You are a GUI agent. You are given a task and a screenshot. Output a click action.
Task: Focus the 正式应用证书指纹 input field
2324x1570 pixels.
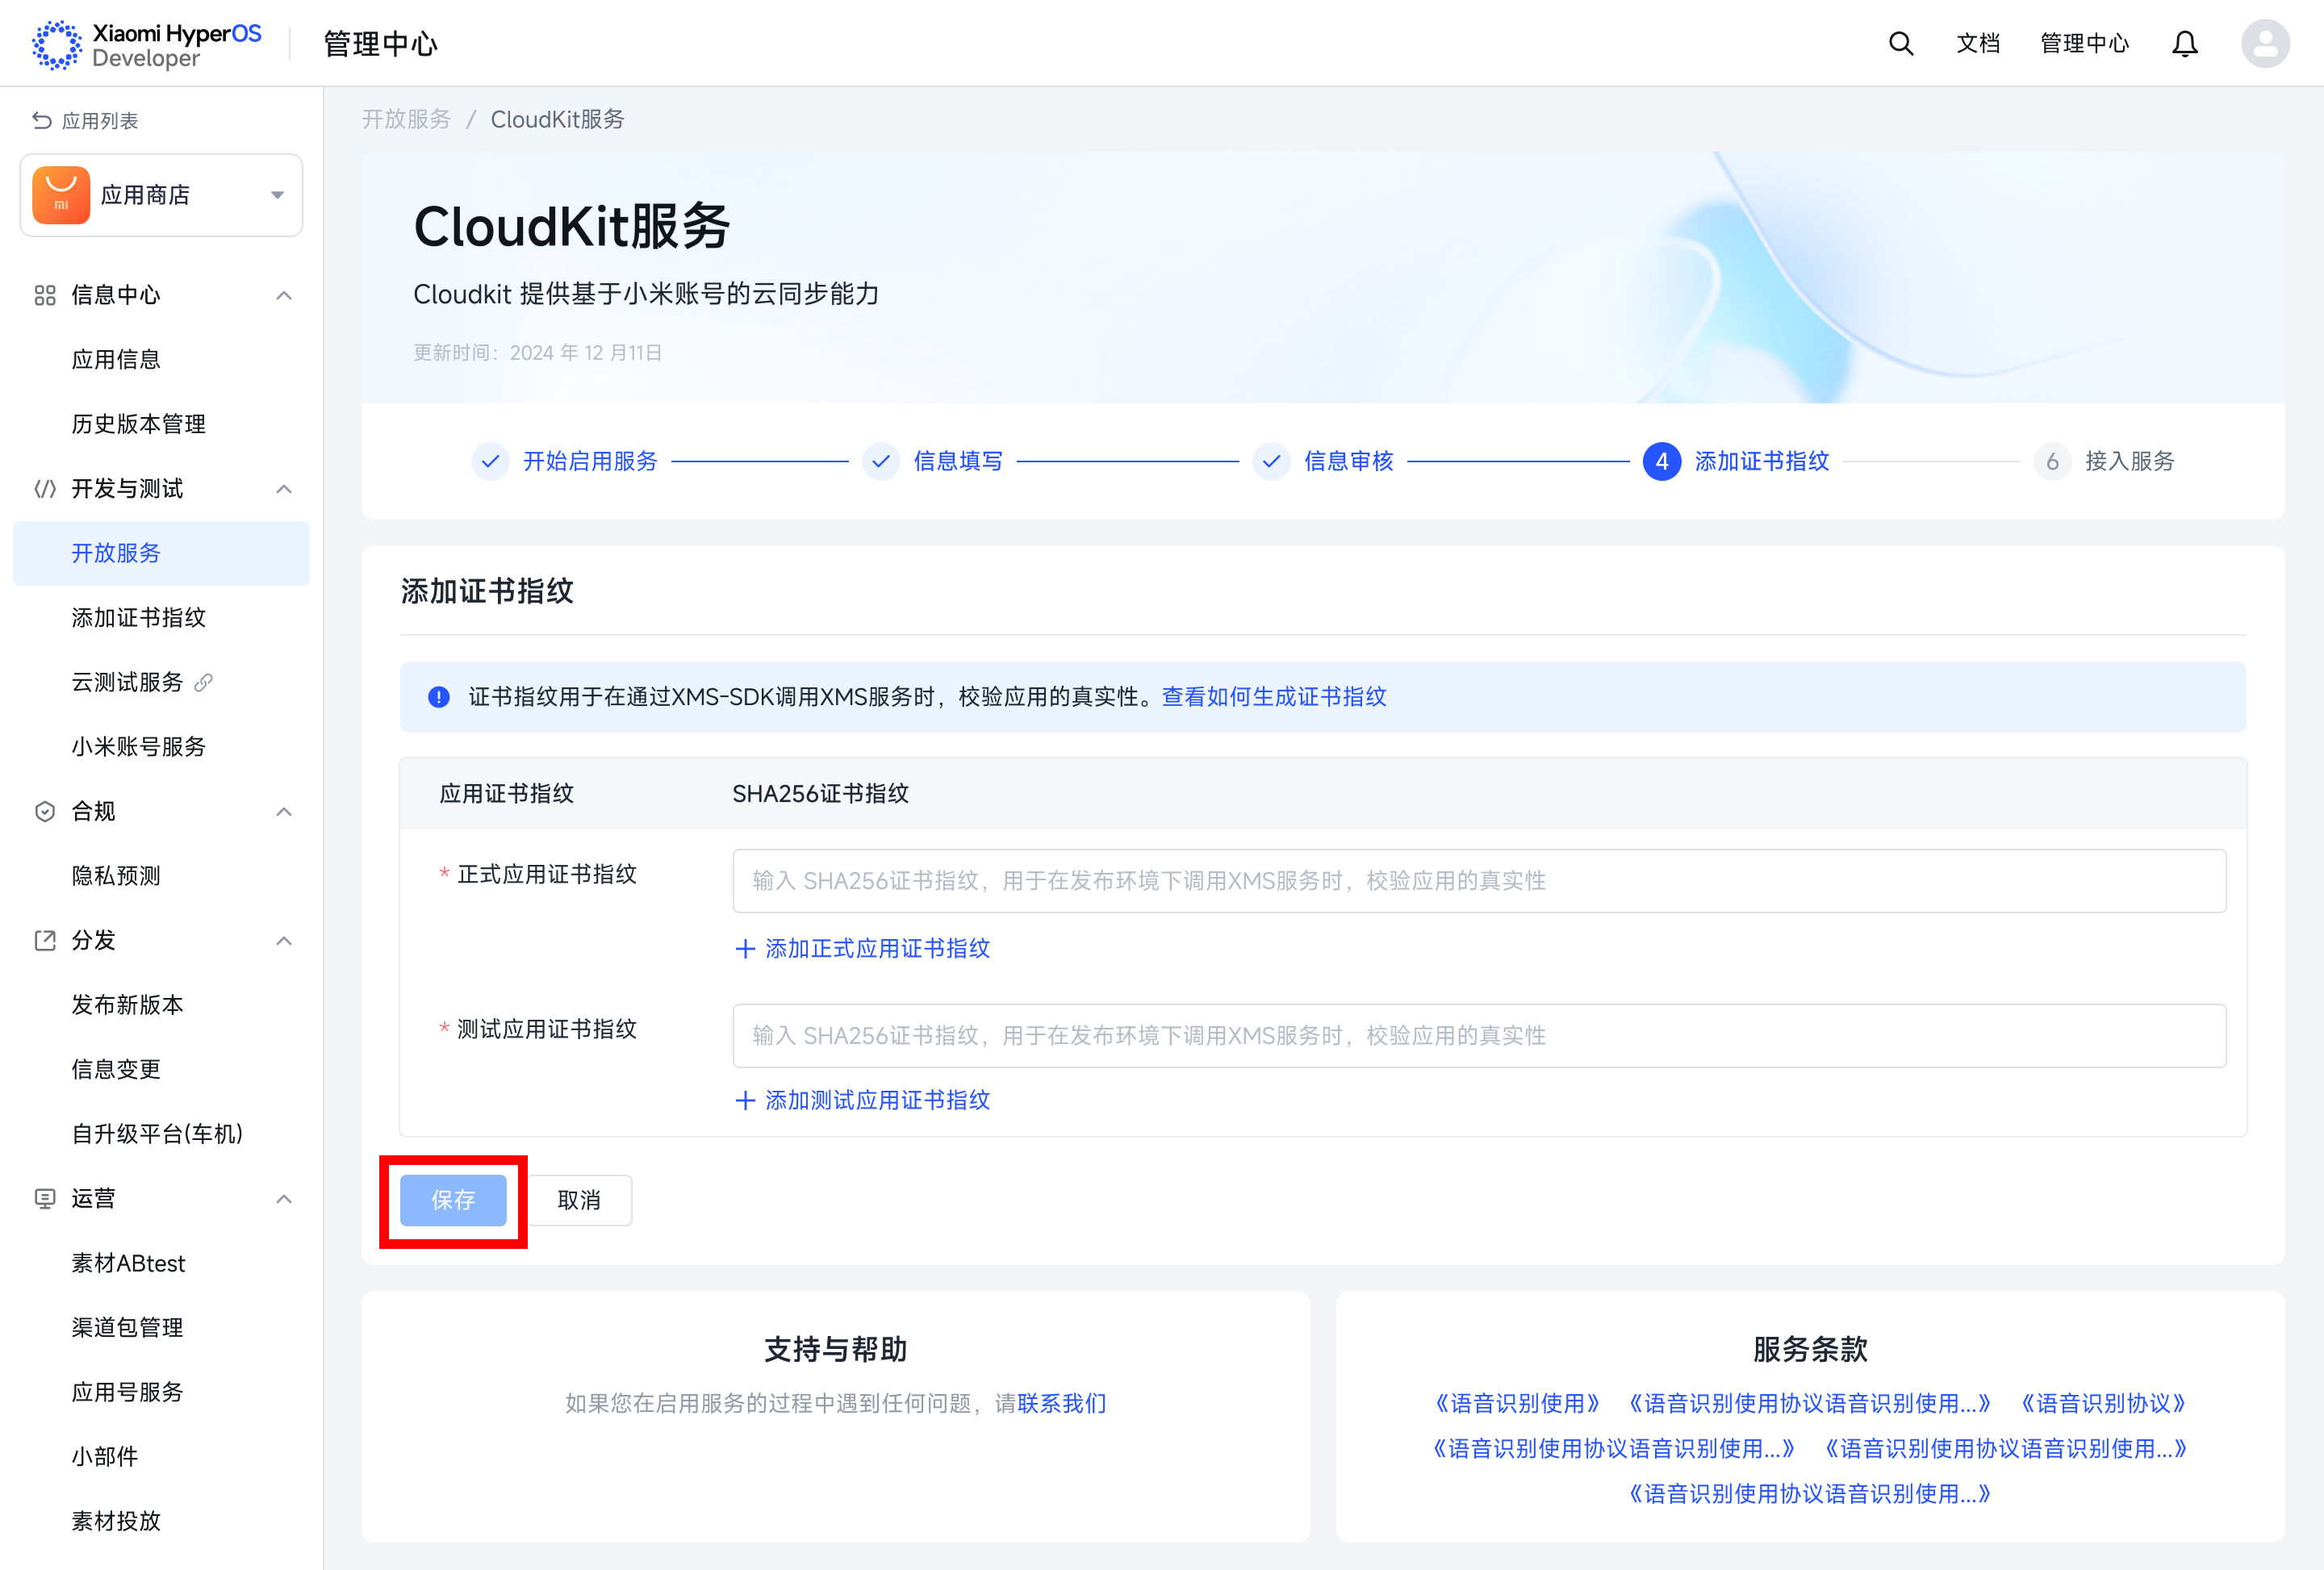click(1479, 881)
